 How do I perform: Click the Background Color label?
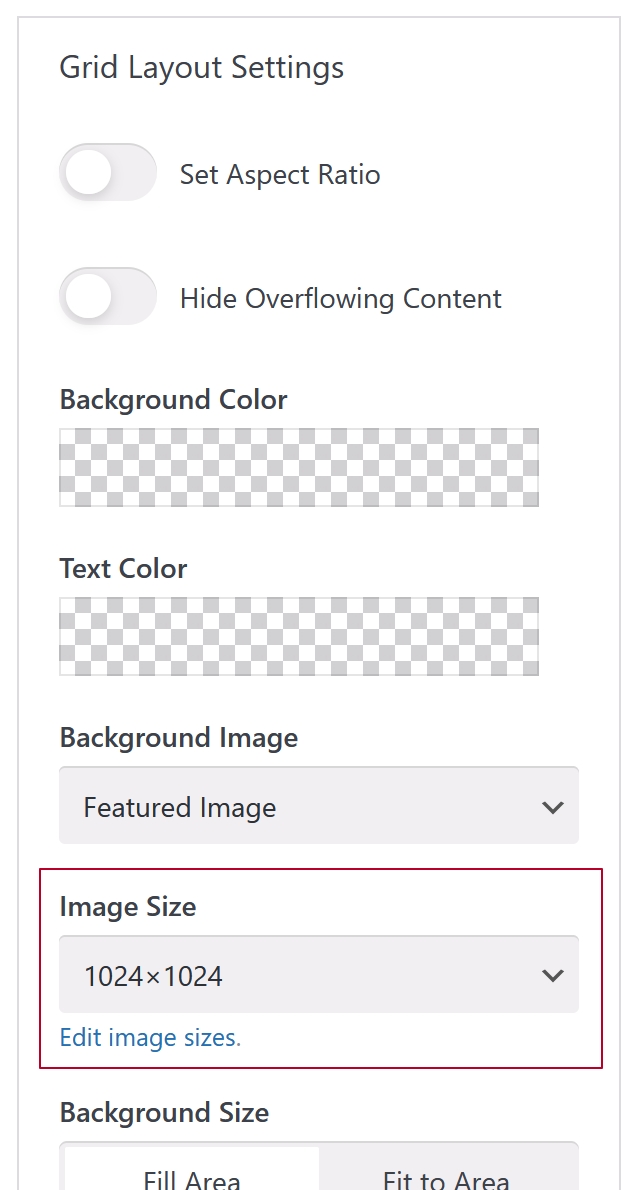pos(173,399)
